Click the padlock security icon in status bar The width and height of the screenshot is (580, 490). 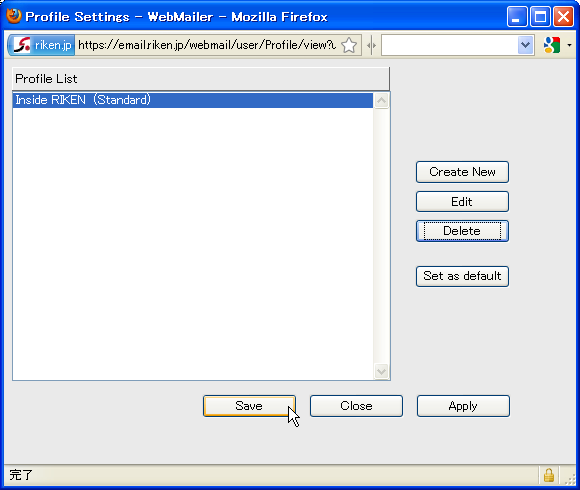click(x=549, y=474)
